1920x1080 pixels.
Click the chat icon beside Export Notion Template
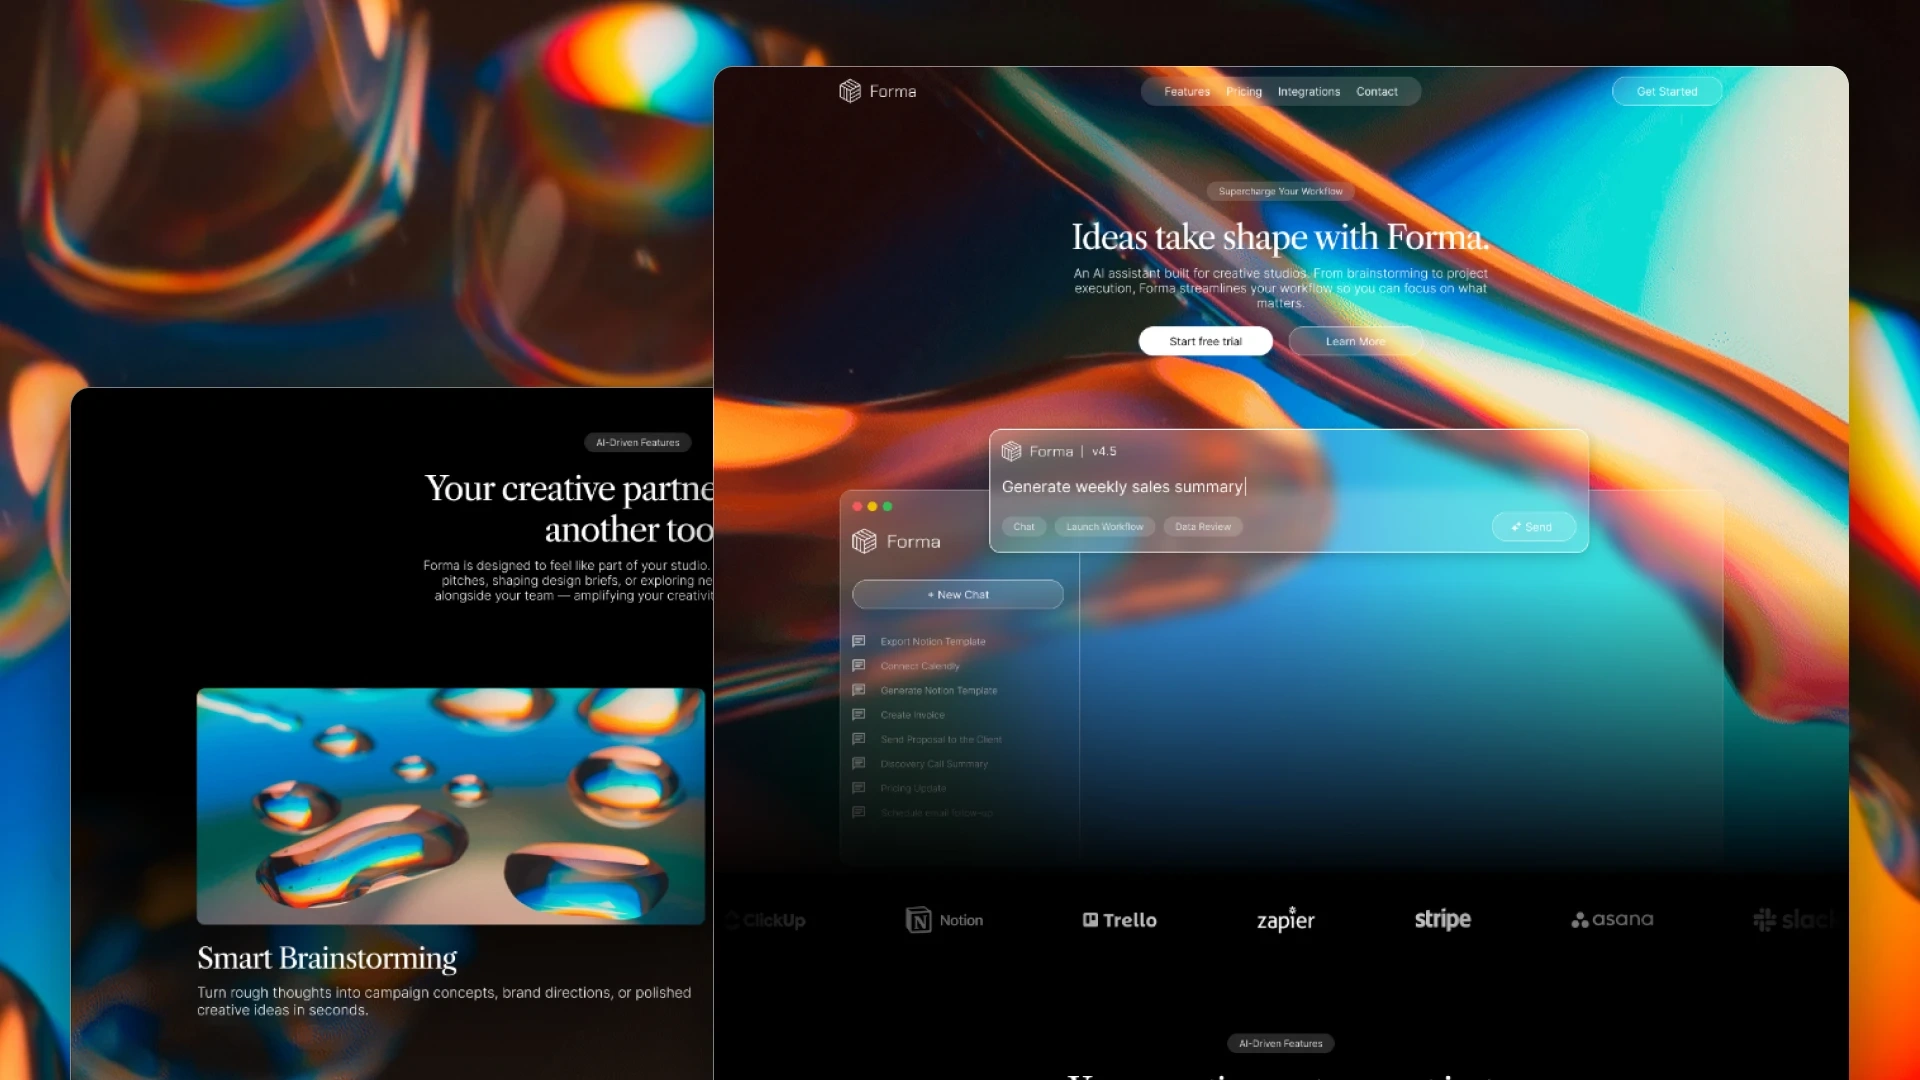[x=858, y=641]
